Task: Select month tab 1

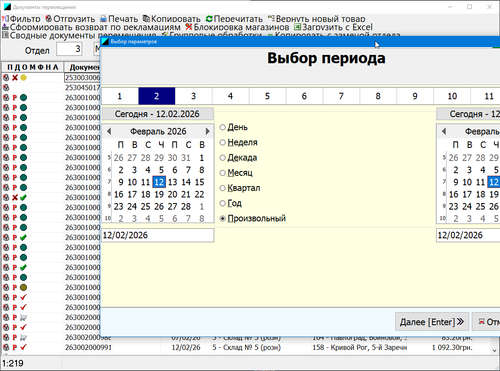Action: tap(120, 96)
